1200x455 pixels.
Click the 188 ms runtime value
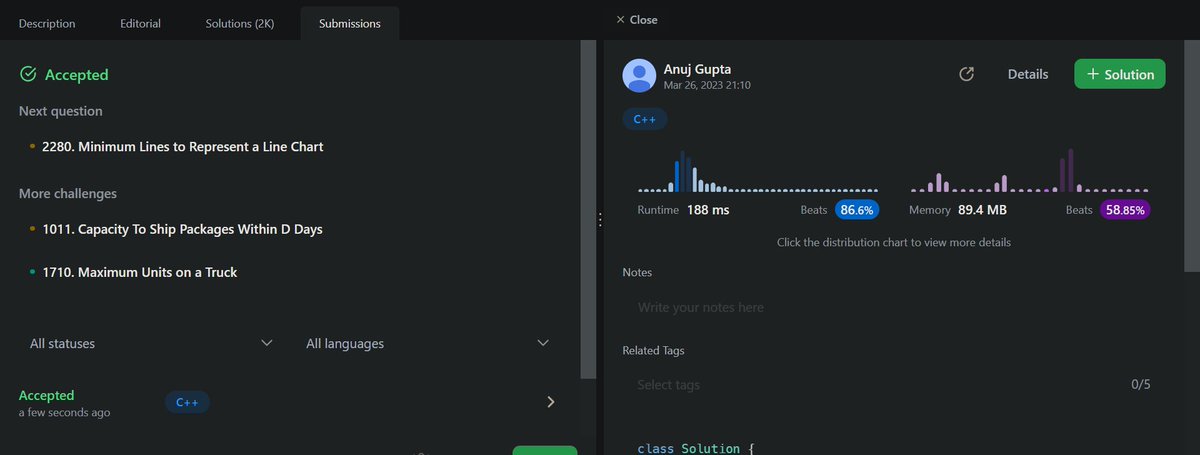click(708, 210)
